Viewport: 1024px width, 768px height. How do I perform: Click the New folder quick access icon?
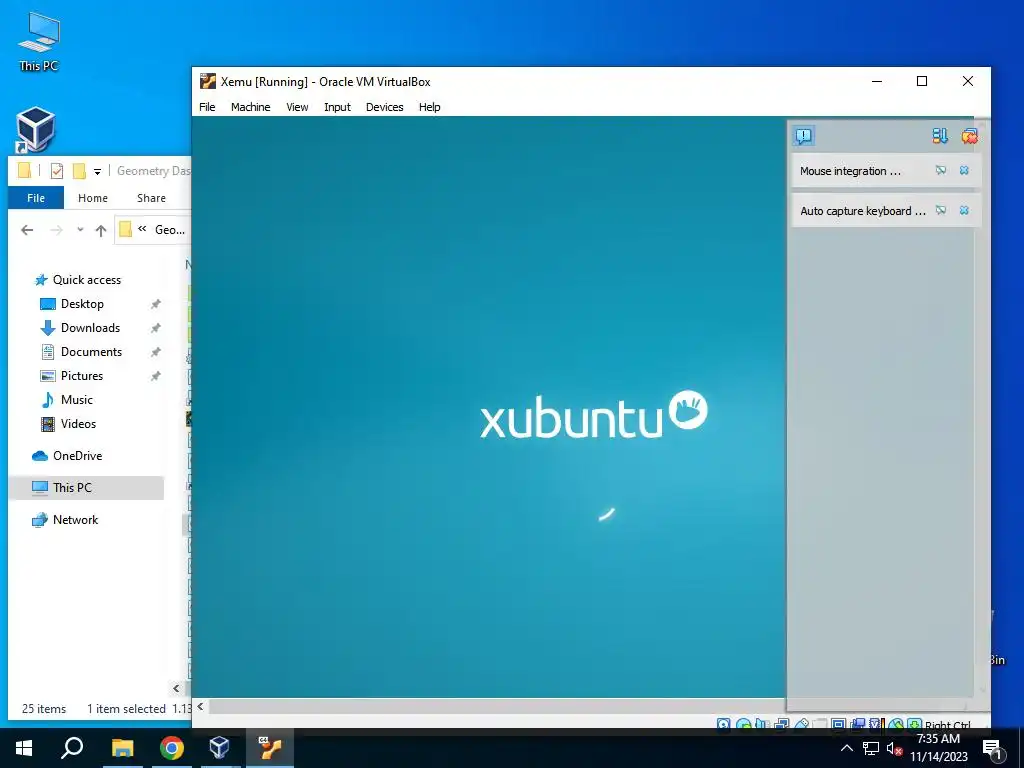pos(79,171)
